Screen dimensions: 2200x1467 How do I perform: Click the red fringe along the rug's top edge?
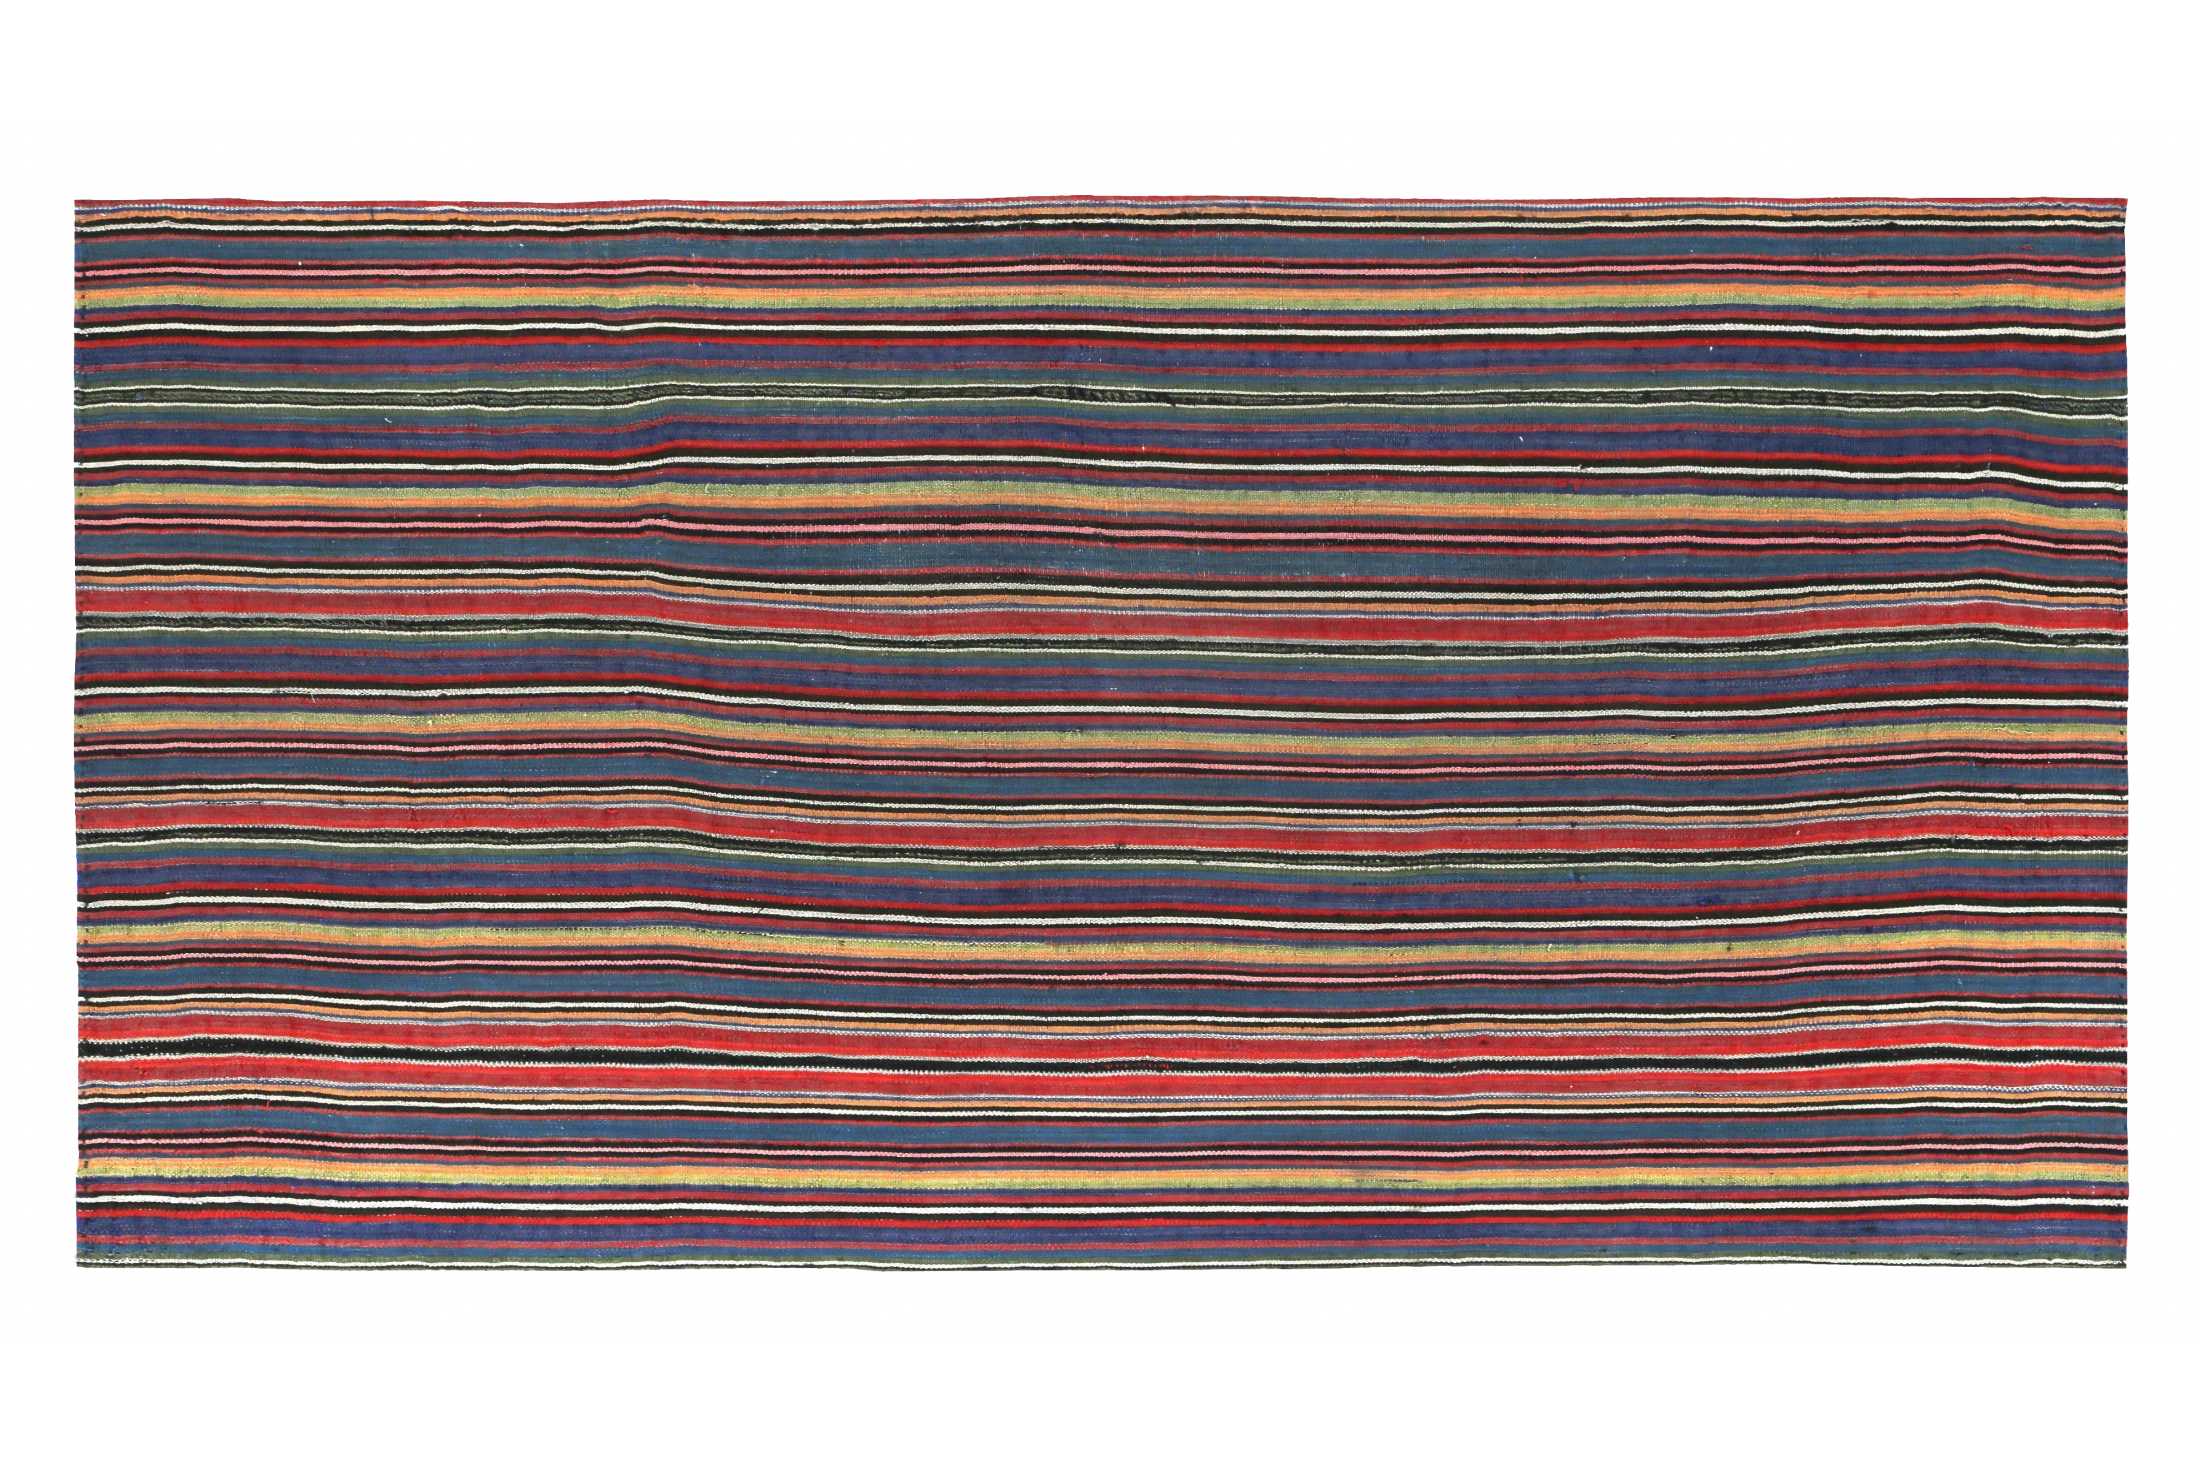[1100, 198]
